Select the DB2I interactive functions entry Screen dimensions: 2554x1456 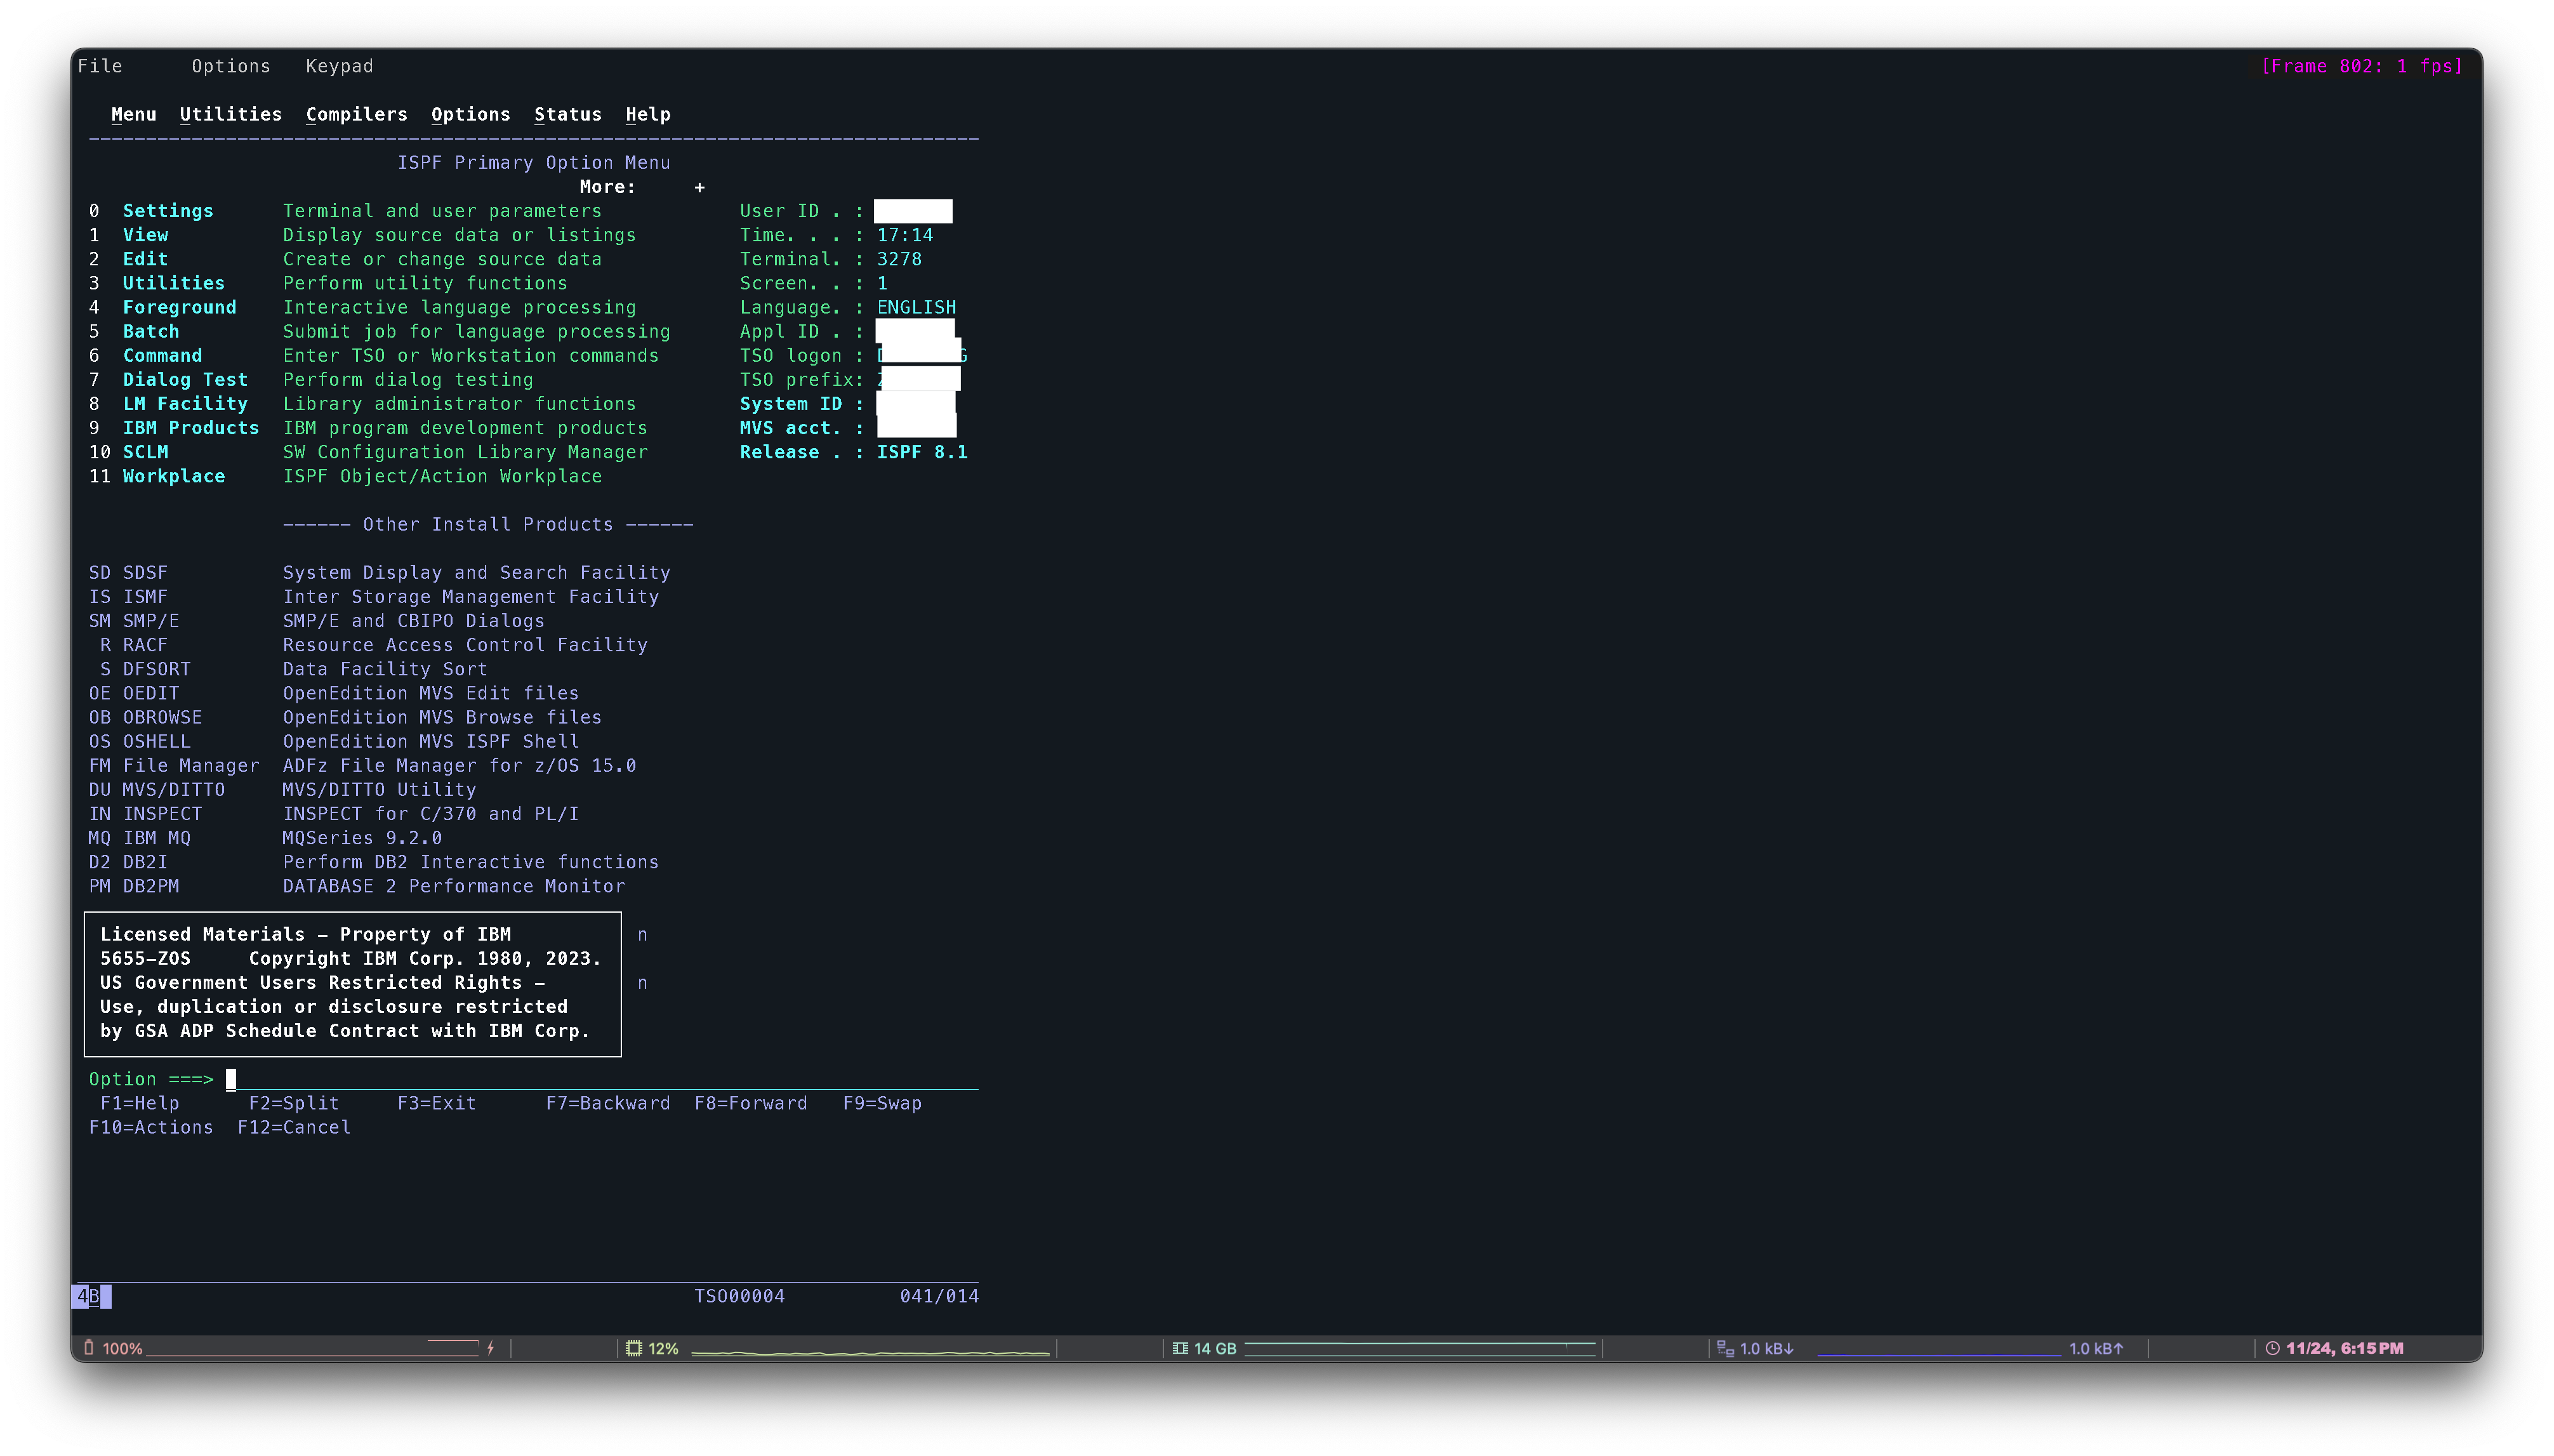[x=145, y=862]
